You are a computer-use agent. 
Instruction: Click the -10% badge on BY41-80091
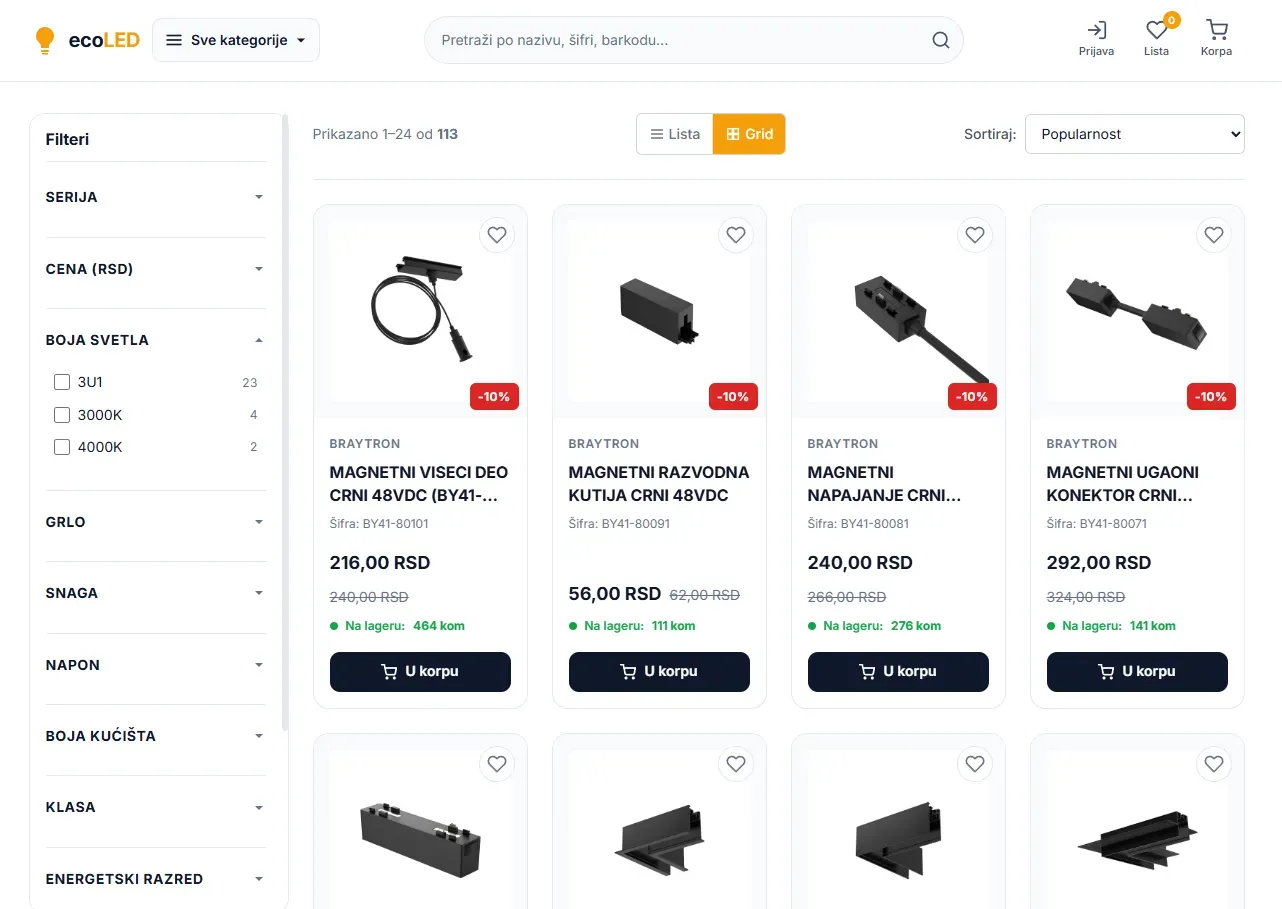click(733, 396)
